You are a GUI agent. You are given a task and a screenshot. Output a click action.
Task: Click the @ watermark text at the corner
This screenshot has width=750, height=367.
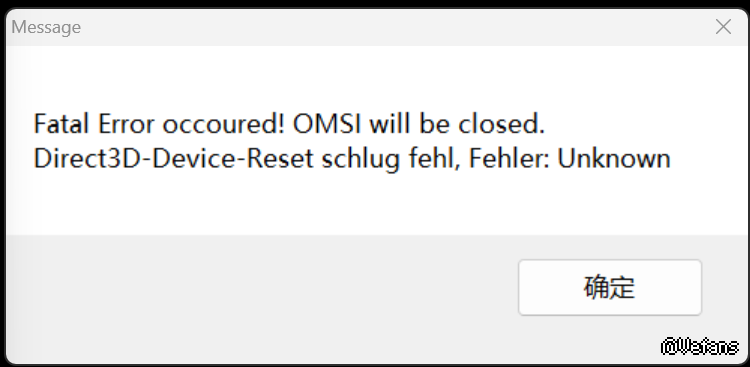pyautogui.click(x=700, y=346)
